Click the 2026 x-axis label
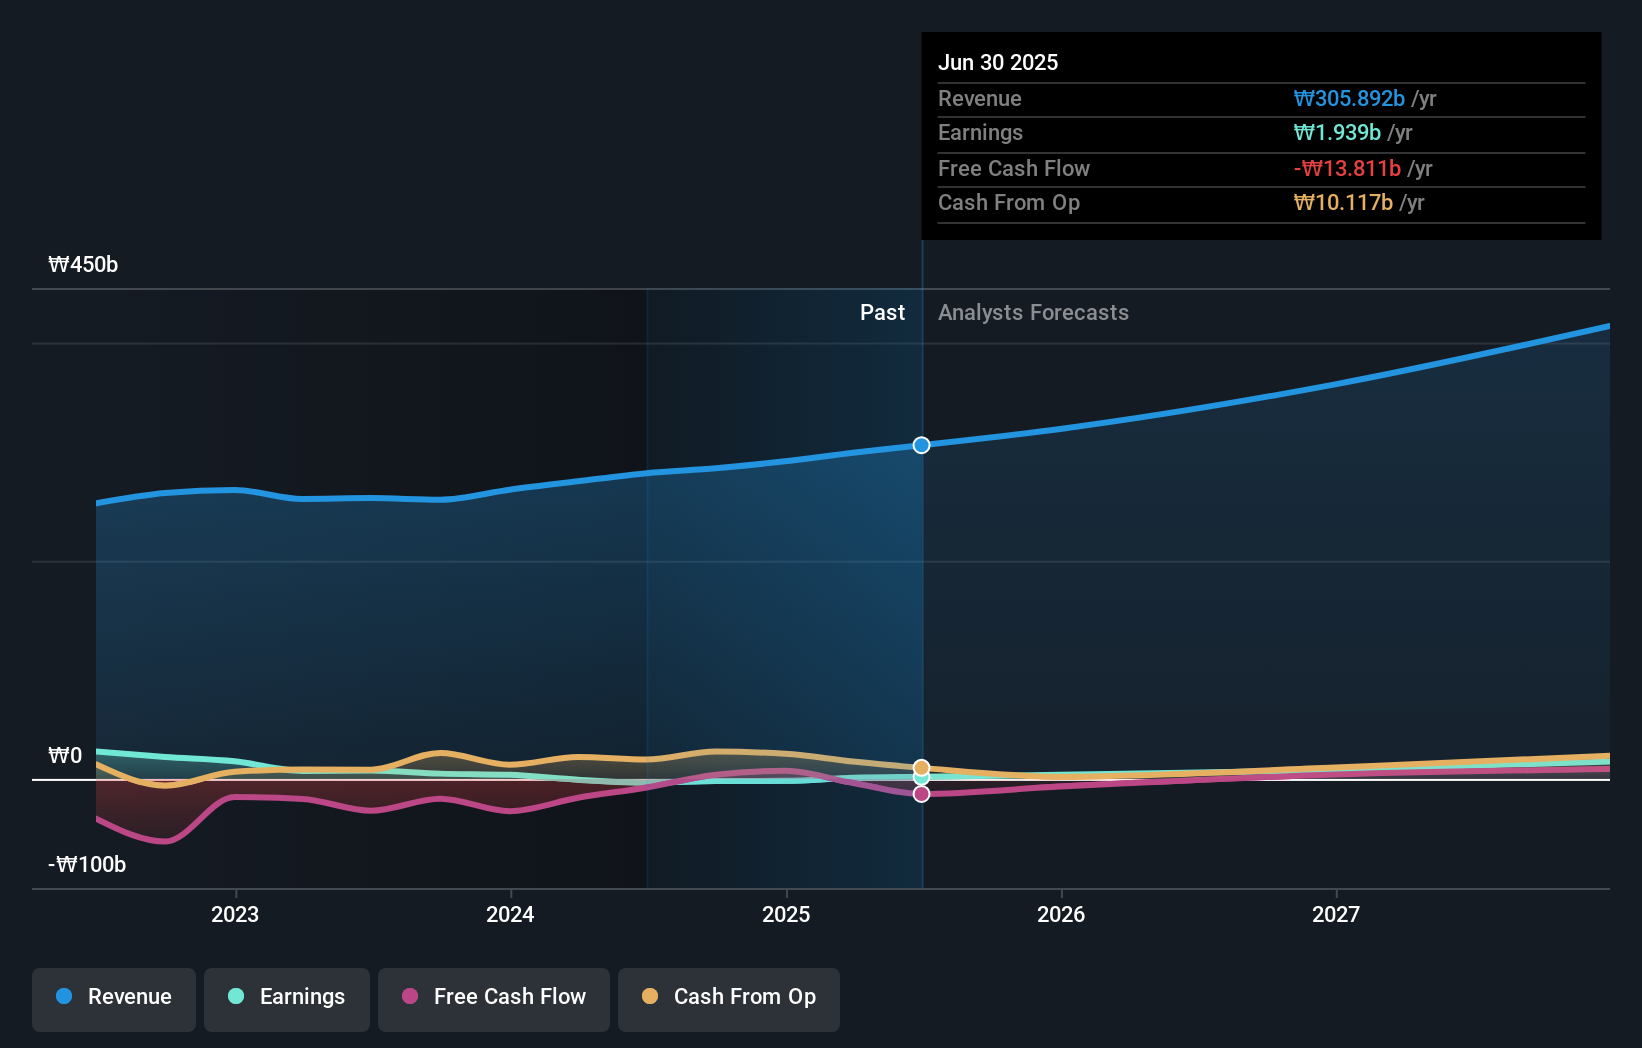Image resolution: width=1642 pixels, height=1048 pixels. (x=1061, y=915)
